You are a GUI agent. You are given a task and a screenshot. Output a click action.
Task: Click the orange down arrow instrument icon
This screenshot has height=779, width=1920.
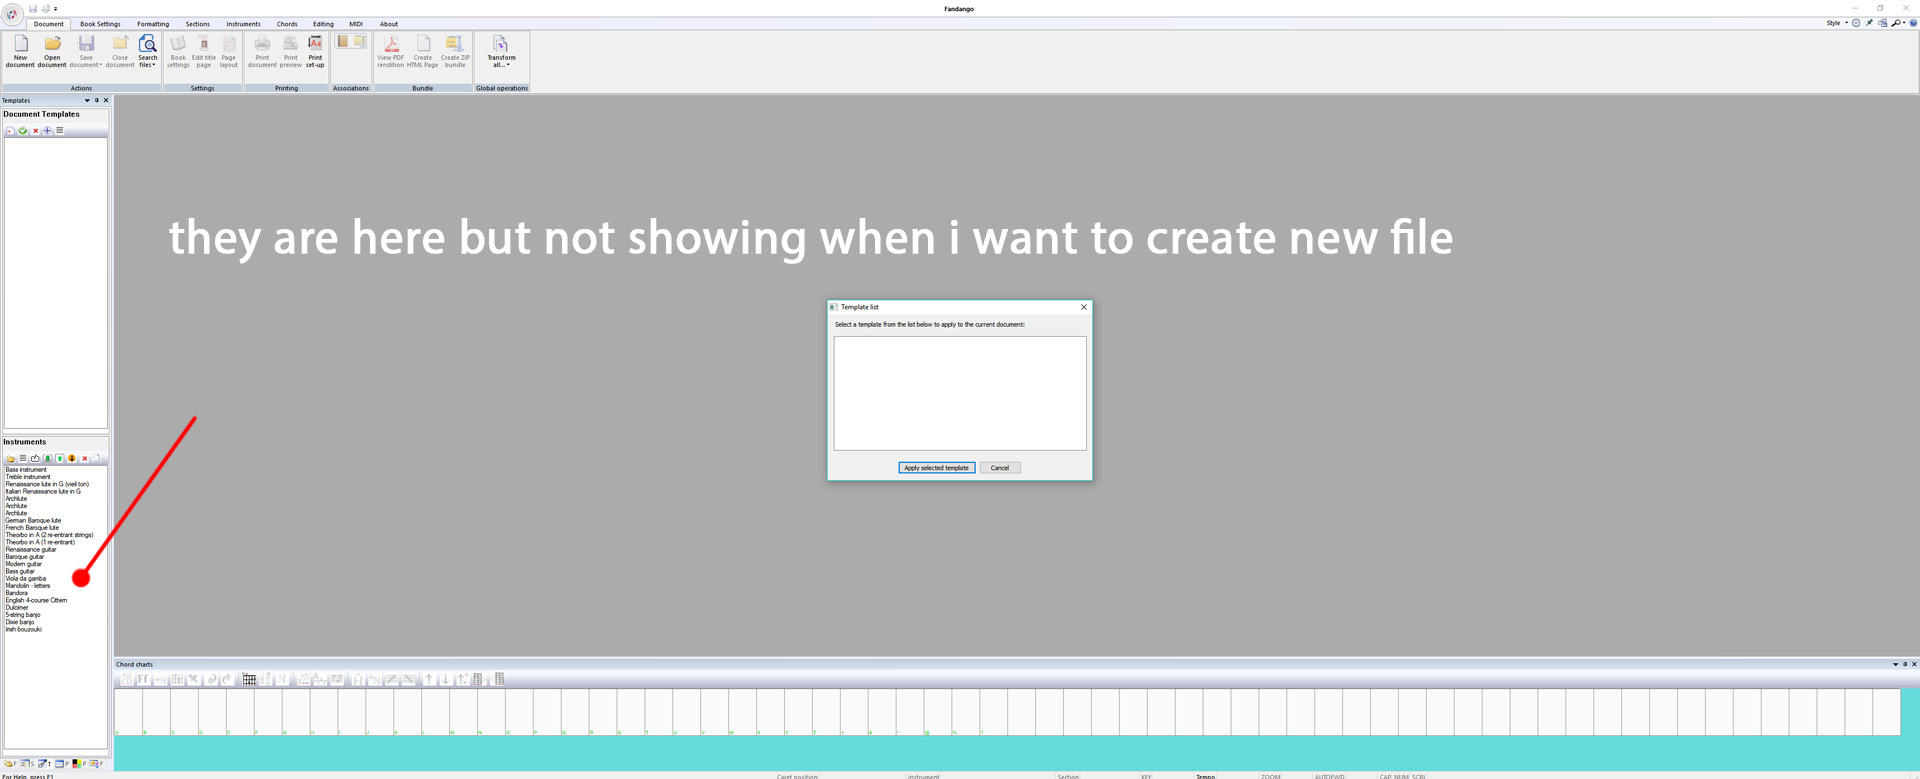pyautogui.click(x=72, y=459)
